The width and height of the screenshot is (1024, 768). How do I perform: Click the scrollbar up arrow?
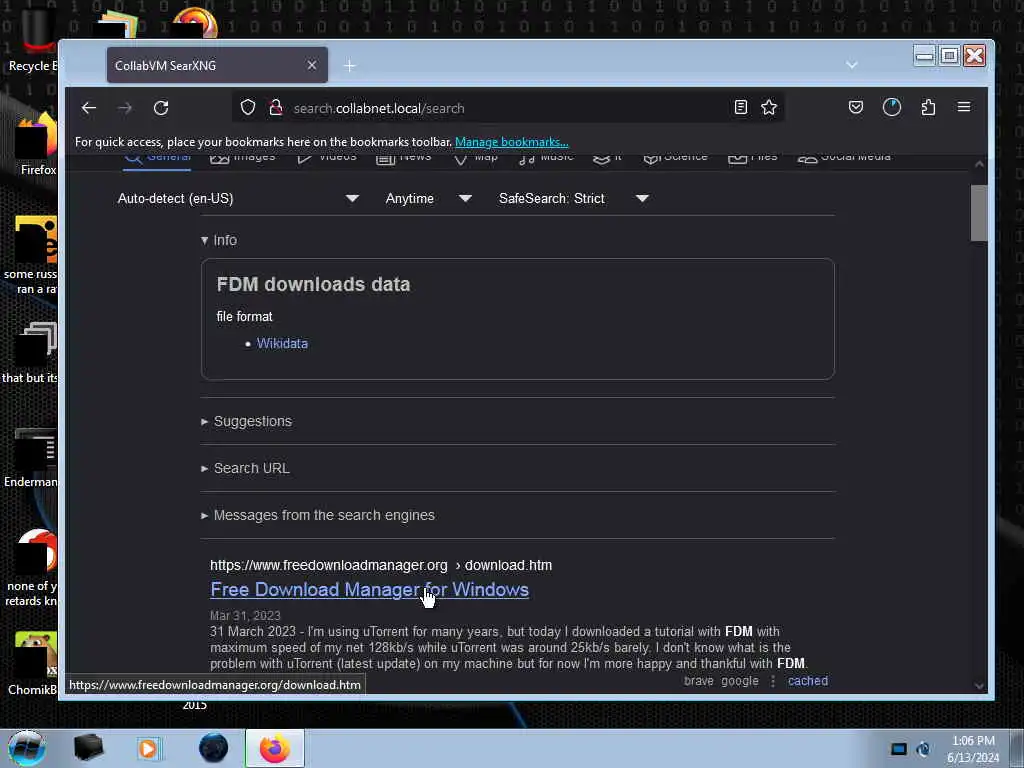pyautogui.click(x=979, y=164)
